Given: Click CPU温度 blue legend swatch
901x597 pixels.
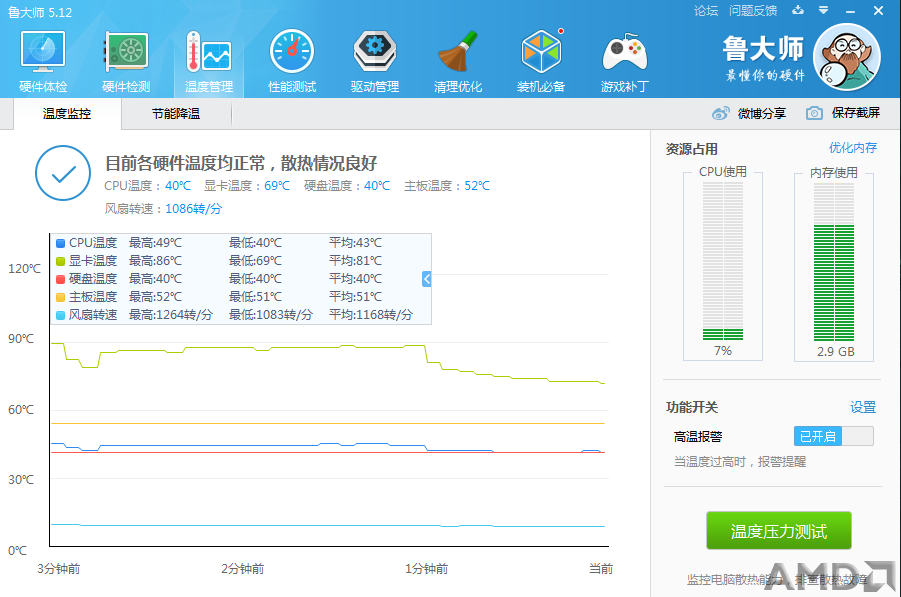Looking at the screenshot, I should [60, 243].
